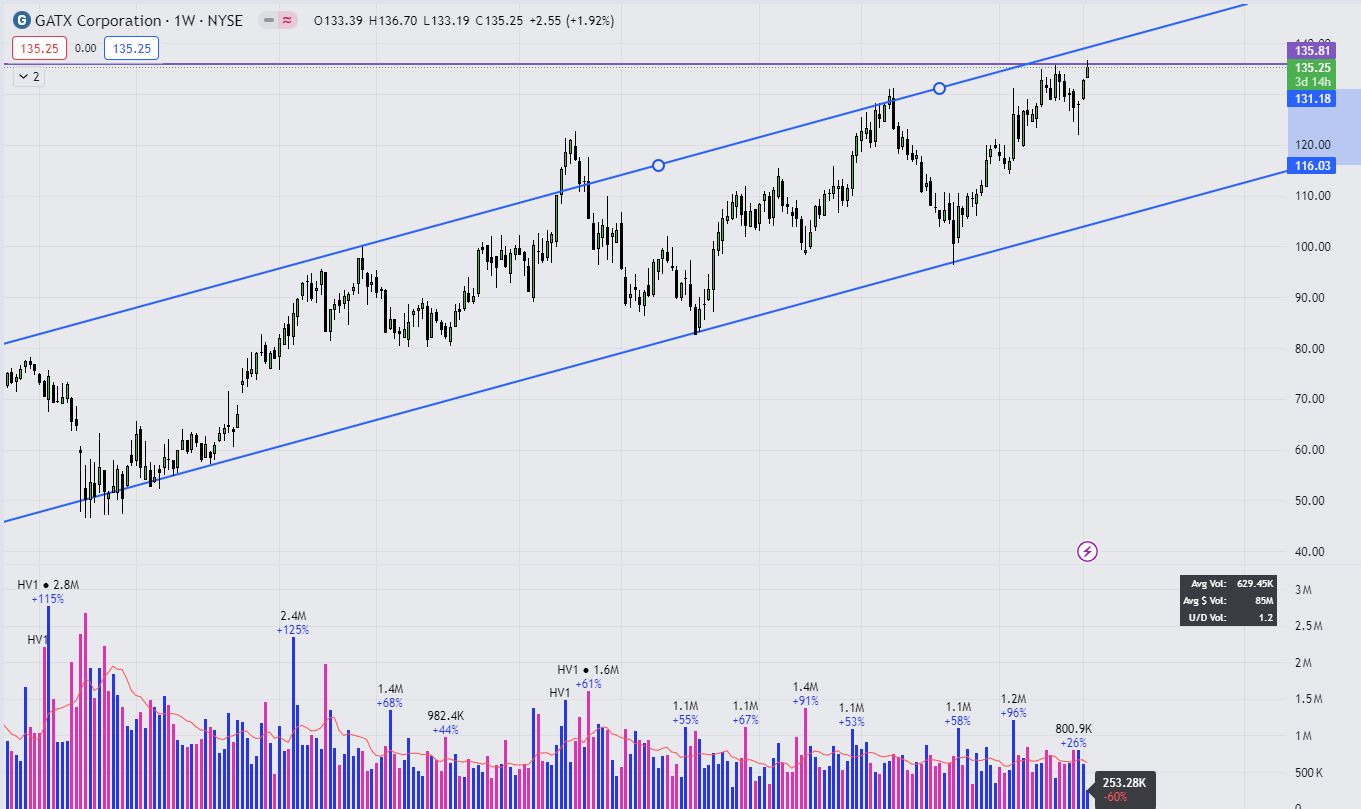
Task: Click the gray dash market status indicator
Action: [x=268, y=20]
